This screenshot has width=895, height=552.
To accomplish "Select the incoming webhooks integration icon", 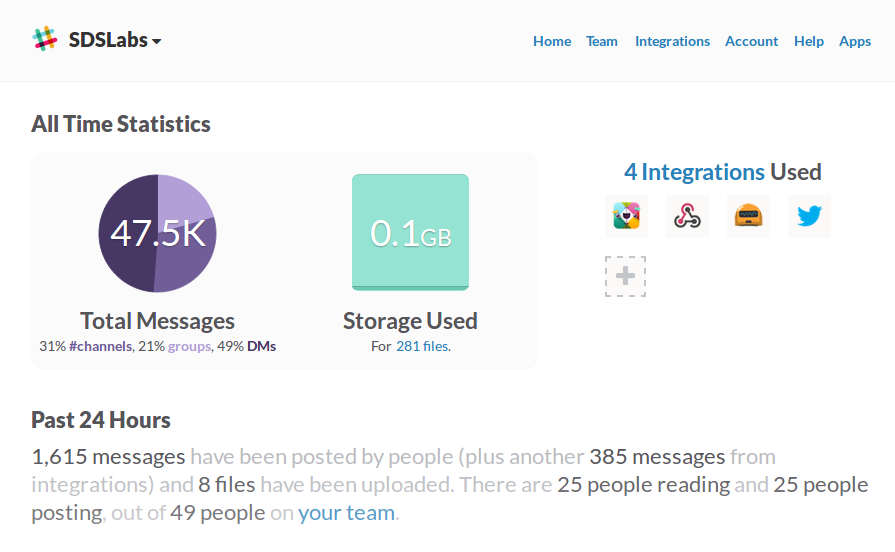I will [687, 216].
